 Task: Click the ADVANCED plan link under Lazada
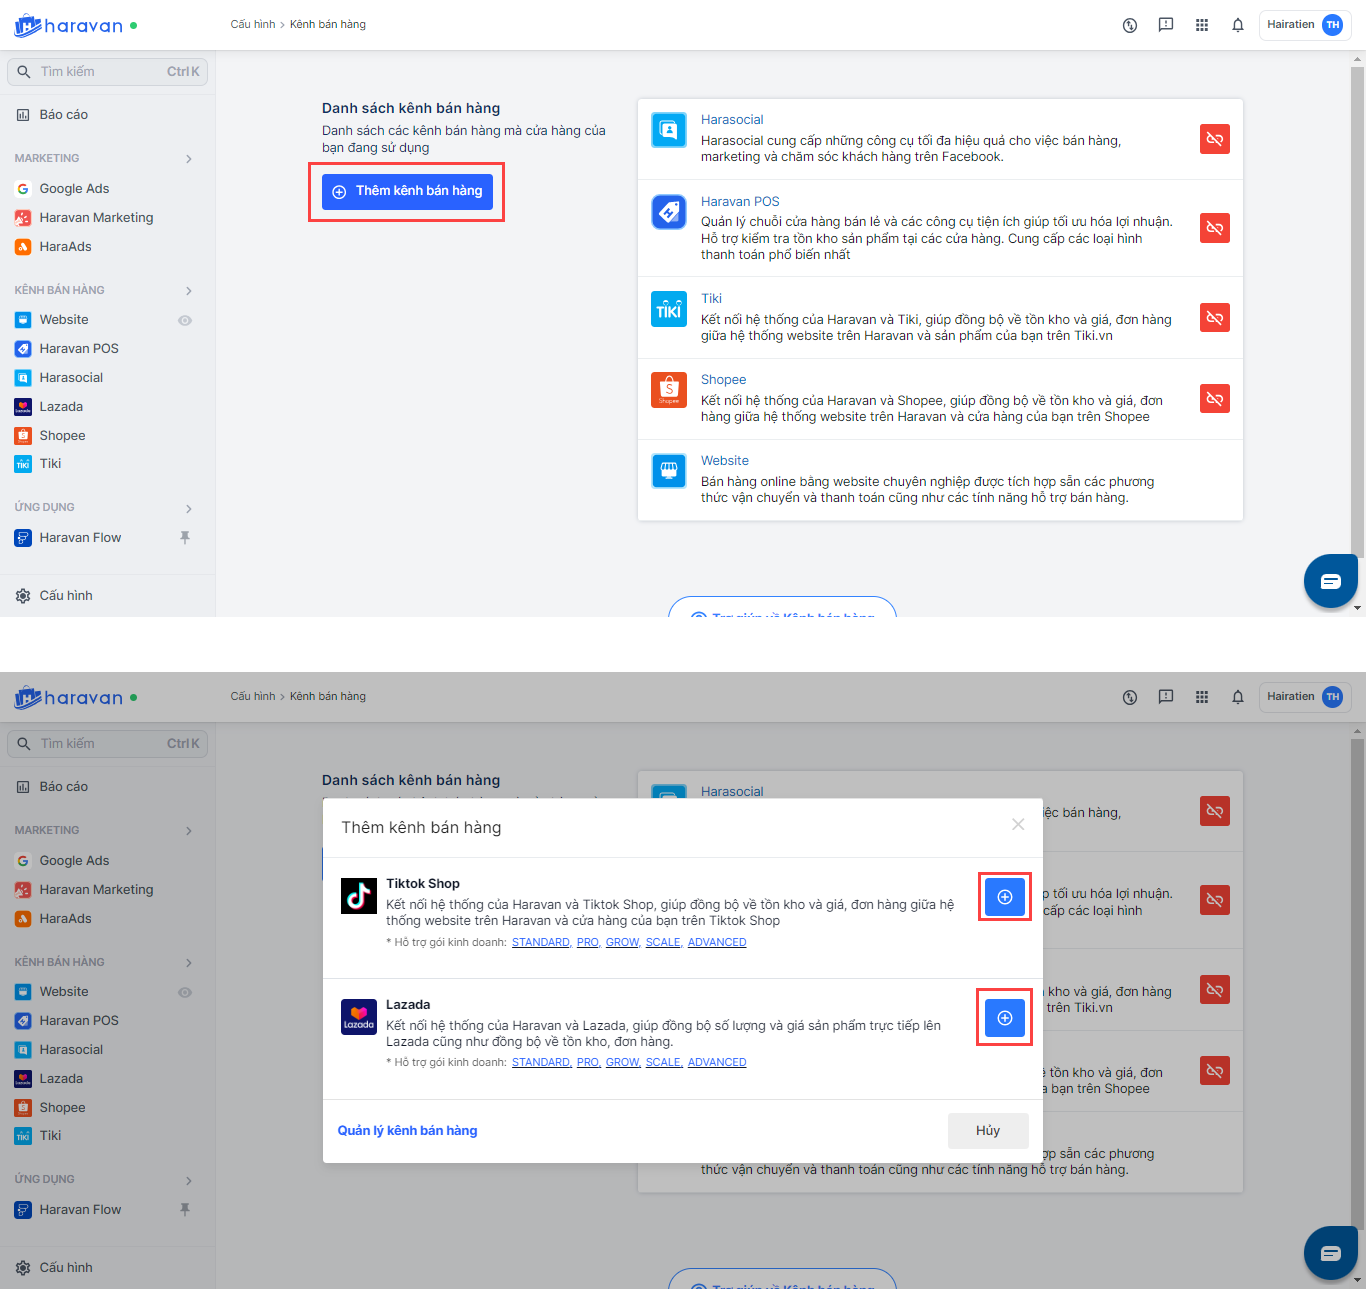(717, 1063)
